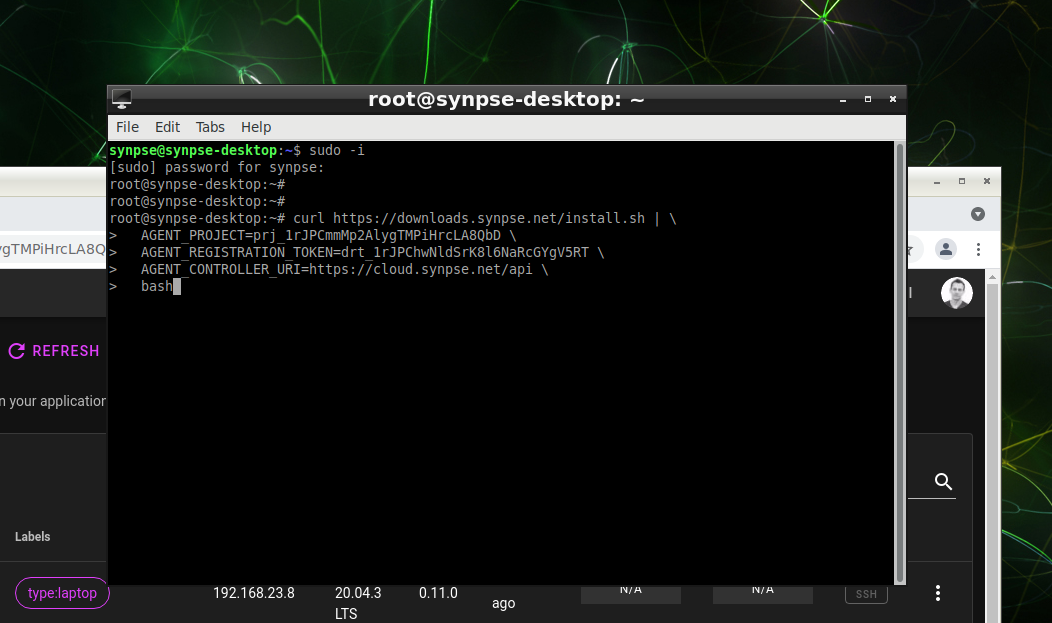Click the search magnifier icon

tap(943, 482)
